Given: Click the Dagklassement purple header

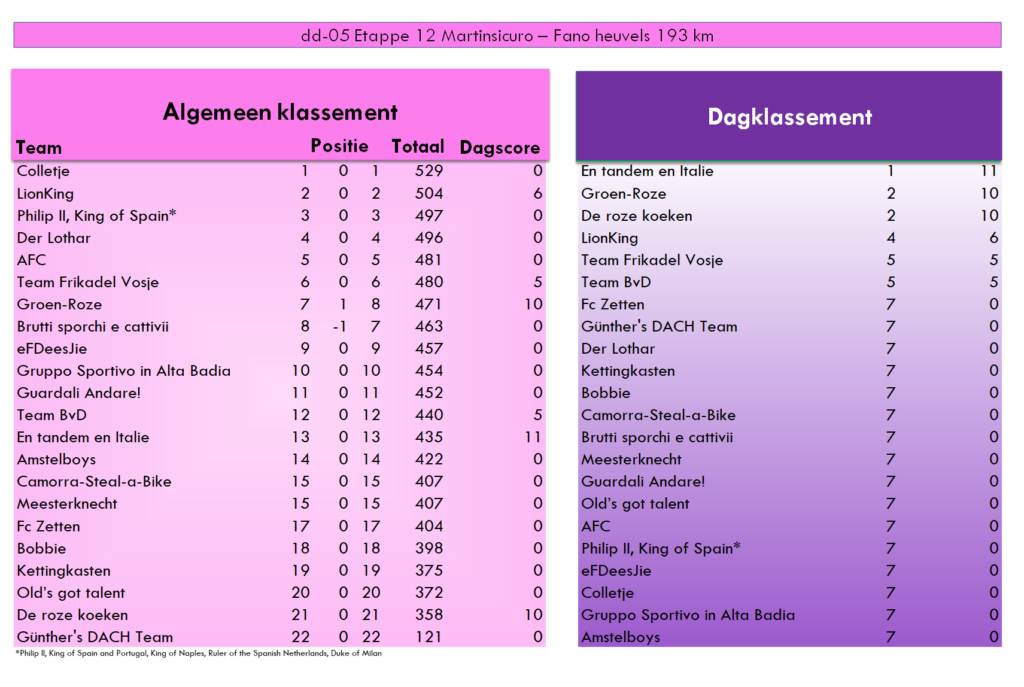Looking at the screenshot, I should pos(789,116).
